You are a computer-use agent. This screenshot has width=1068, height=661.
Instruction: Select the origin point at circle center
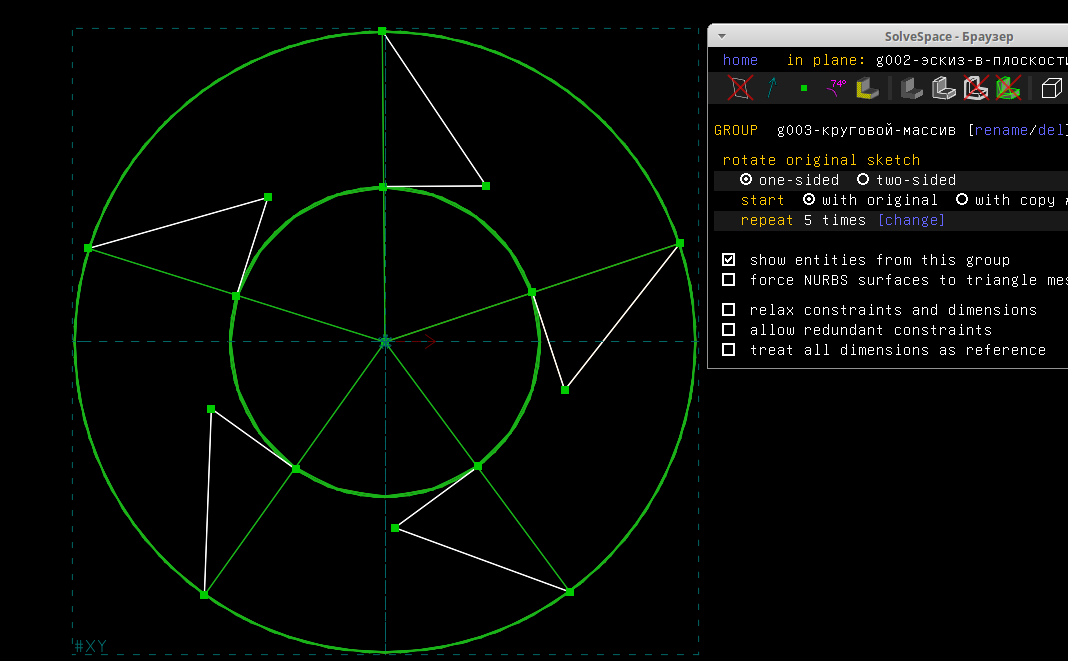click(385, 341)
